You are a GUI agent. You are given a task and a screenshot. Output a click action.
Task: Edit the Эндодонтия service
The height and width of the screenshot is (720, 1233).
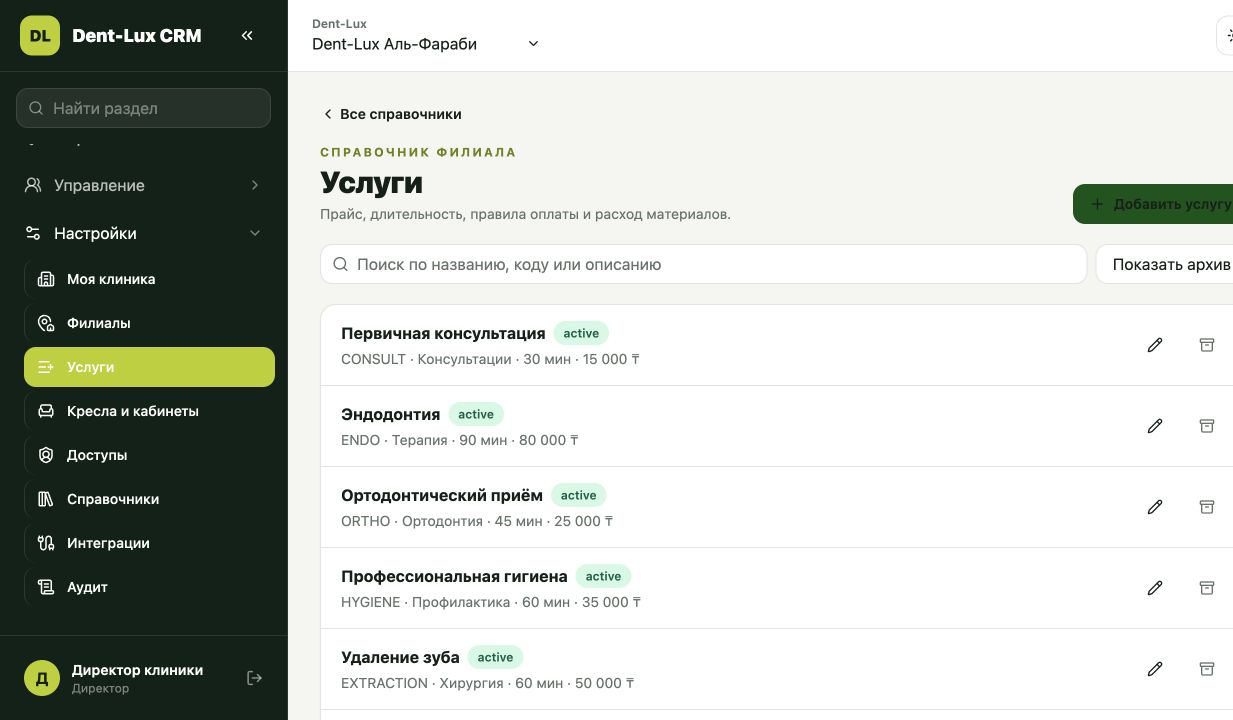tap(1155, 426)
